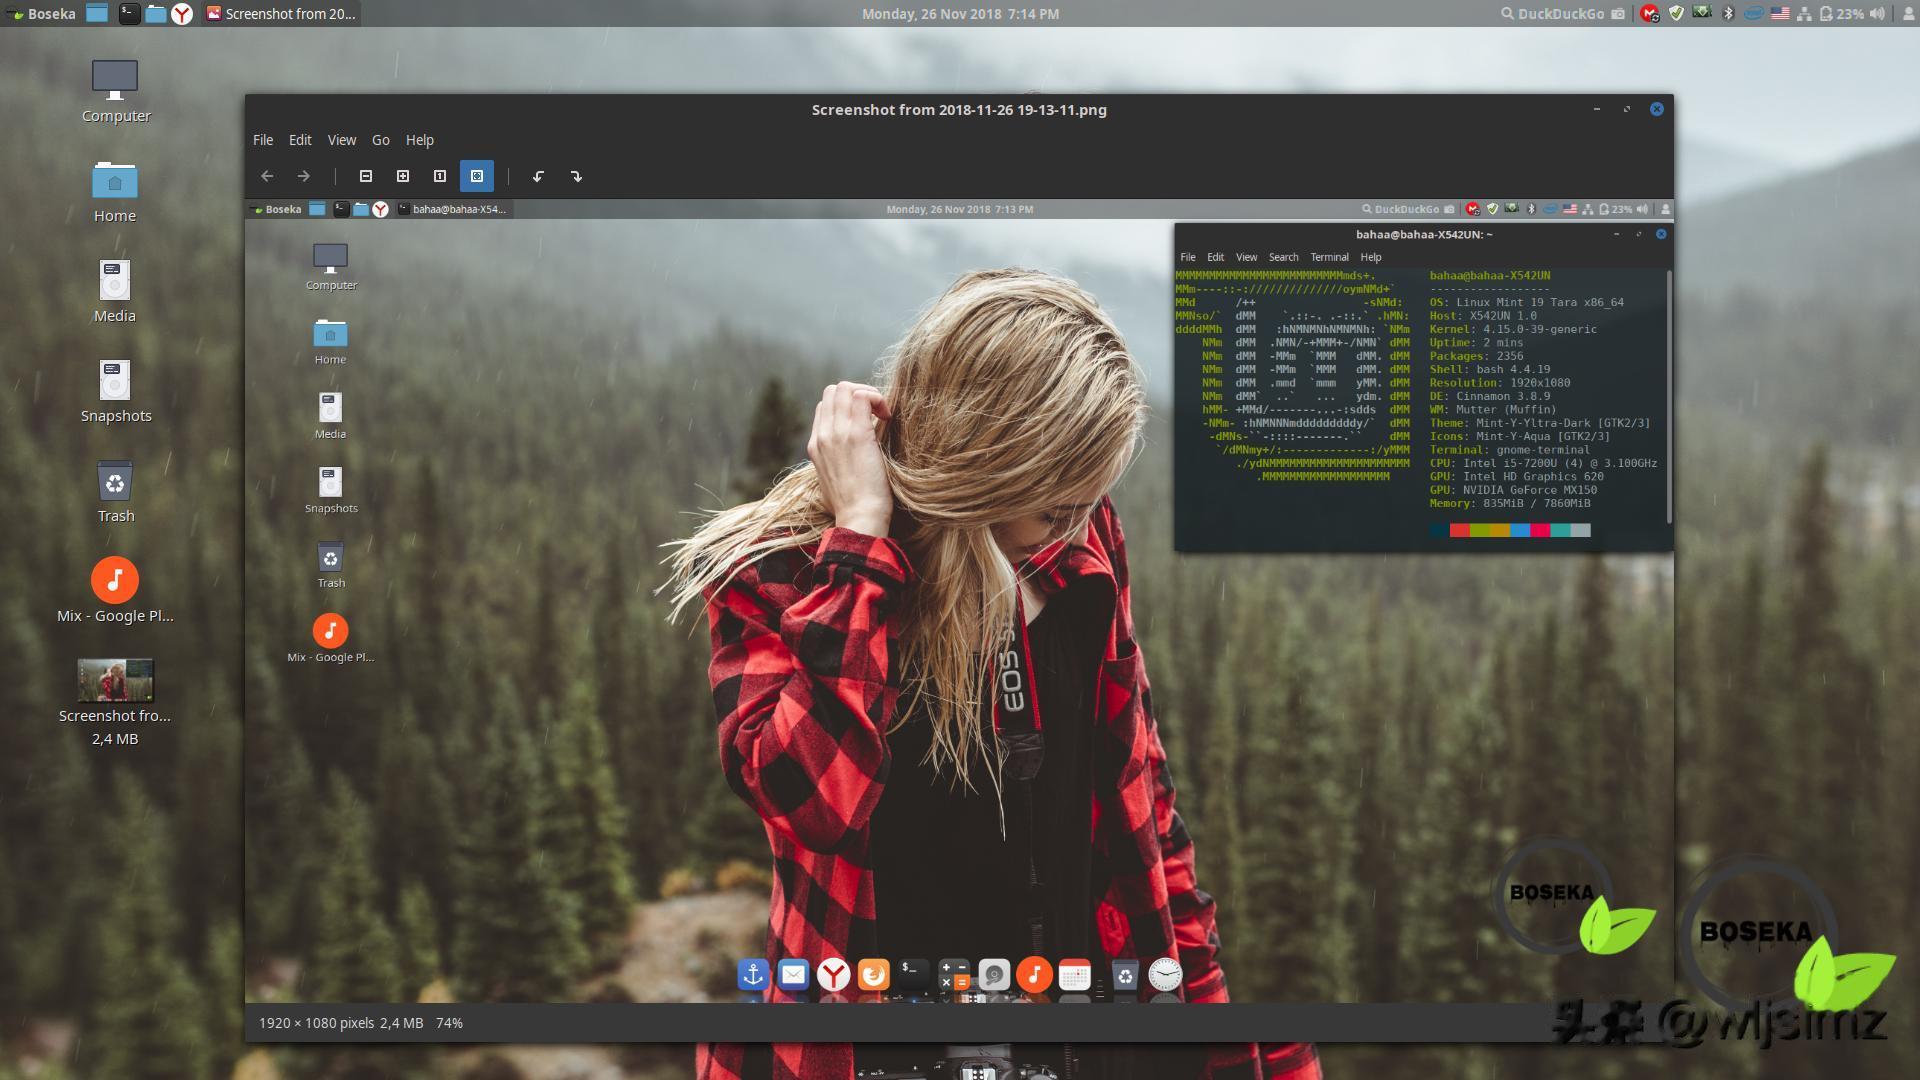Screen dimensions: 1920x1080
Task: Rotate image counterclockwise
Action: [538, 176]
